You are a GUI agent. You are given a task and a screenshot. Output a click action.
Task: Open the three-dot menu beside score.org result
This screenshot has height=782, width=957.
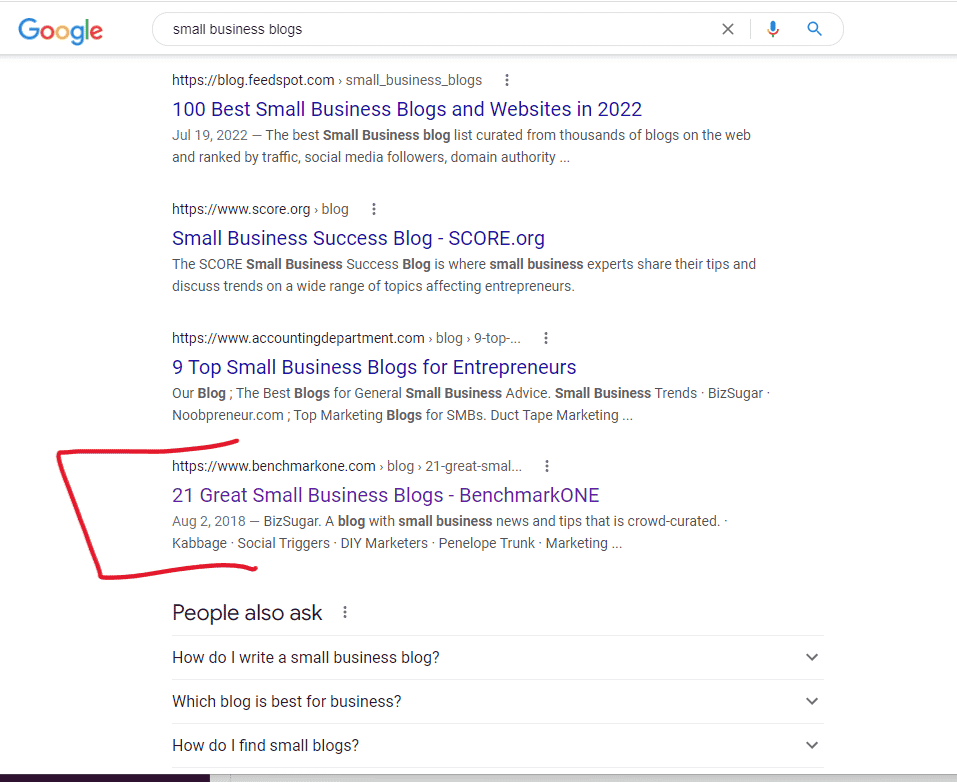pos(374,209)
